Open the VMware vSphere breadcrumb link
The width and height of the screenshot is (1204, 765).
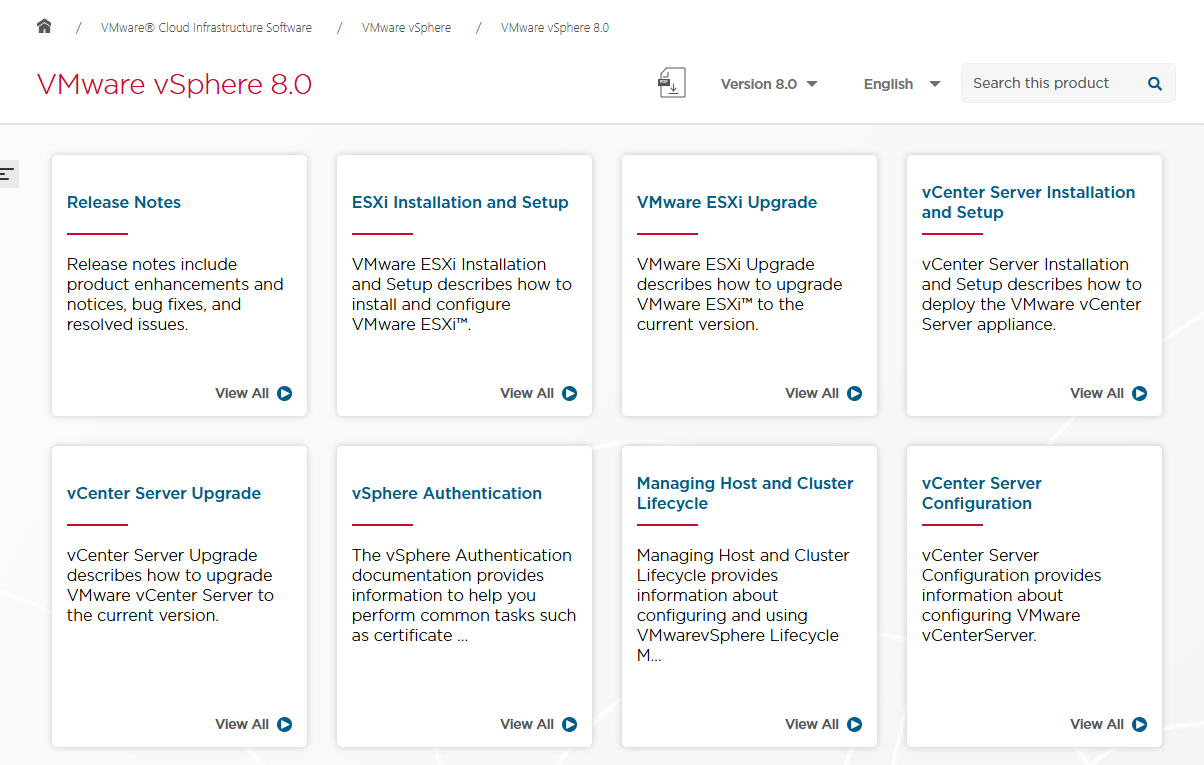click(406, 27)
